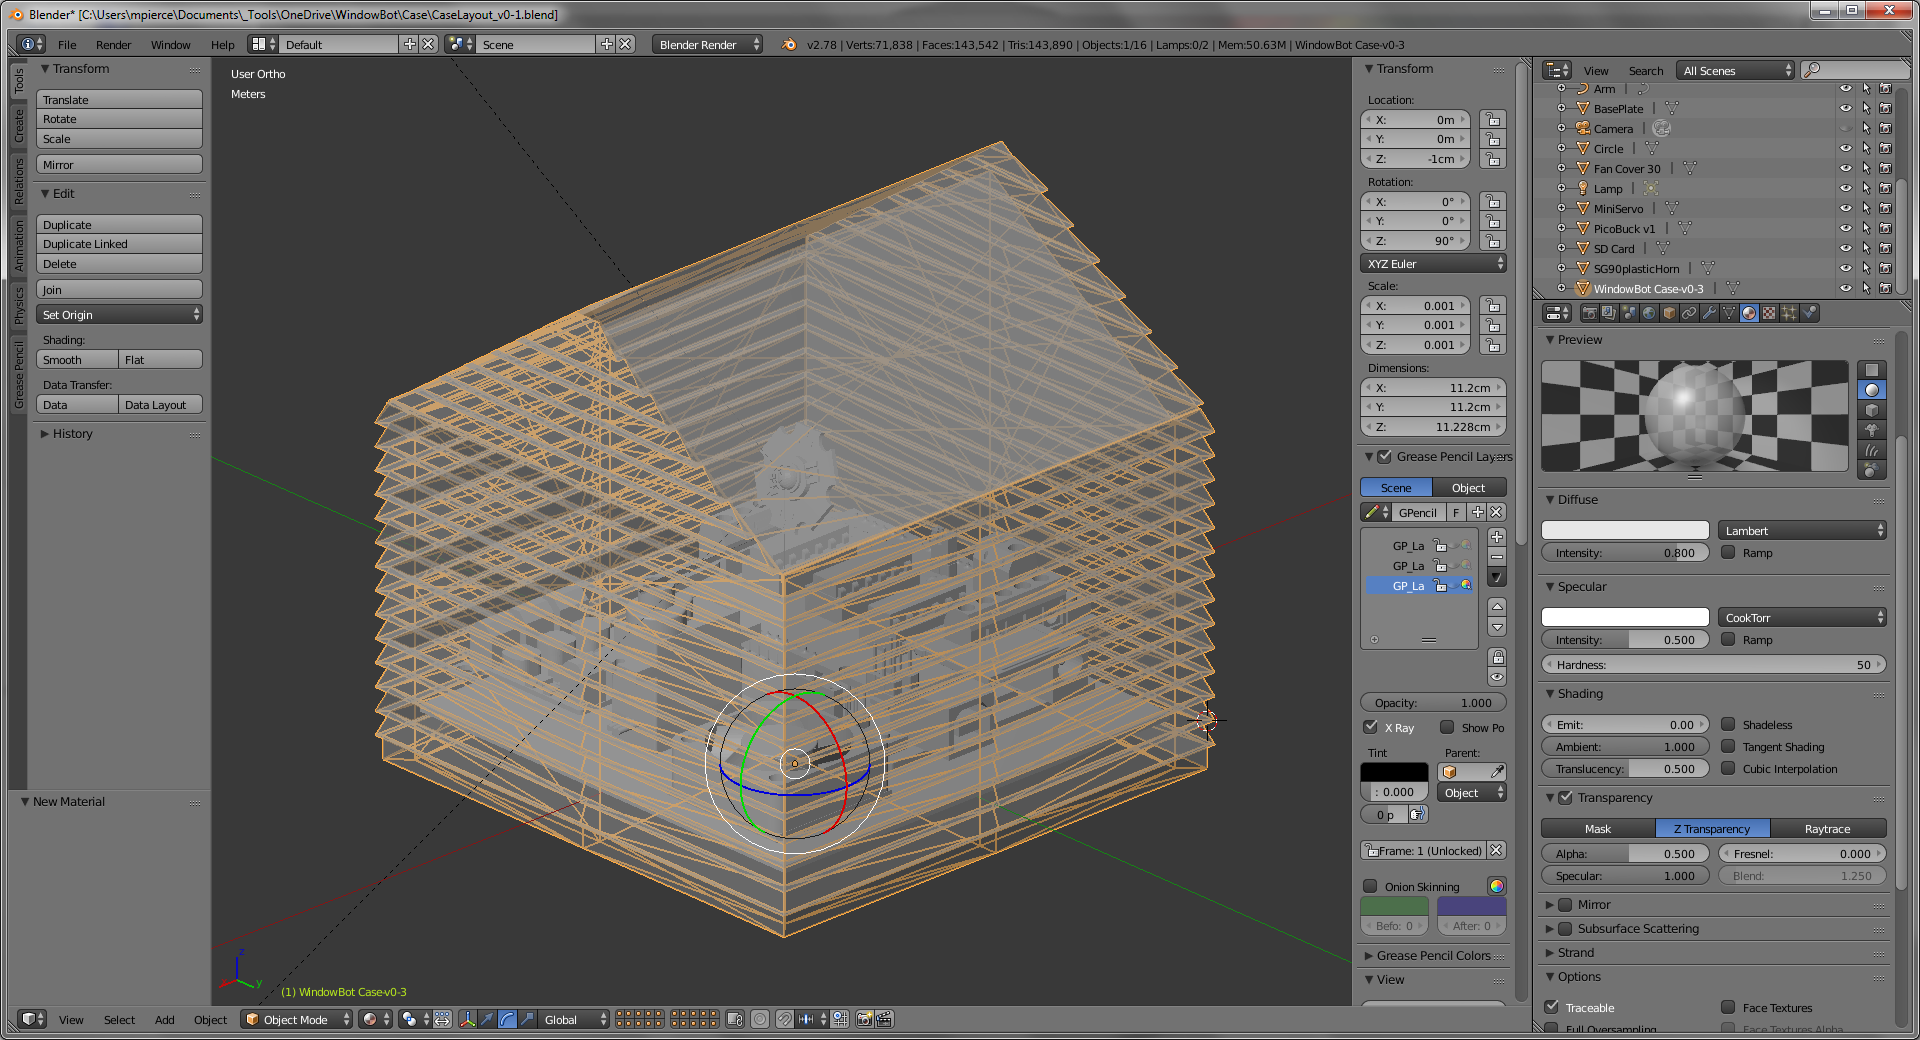Open the XYZ Euler rotation mode dropdown
Image resolution: width=1920 pixels, height=1040 pixels.
pyautogui.click(x=1433, y=264)
